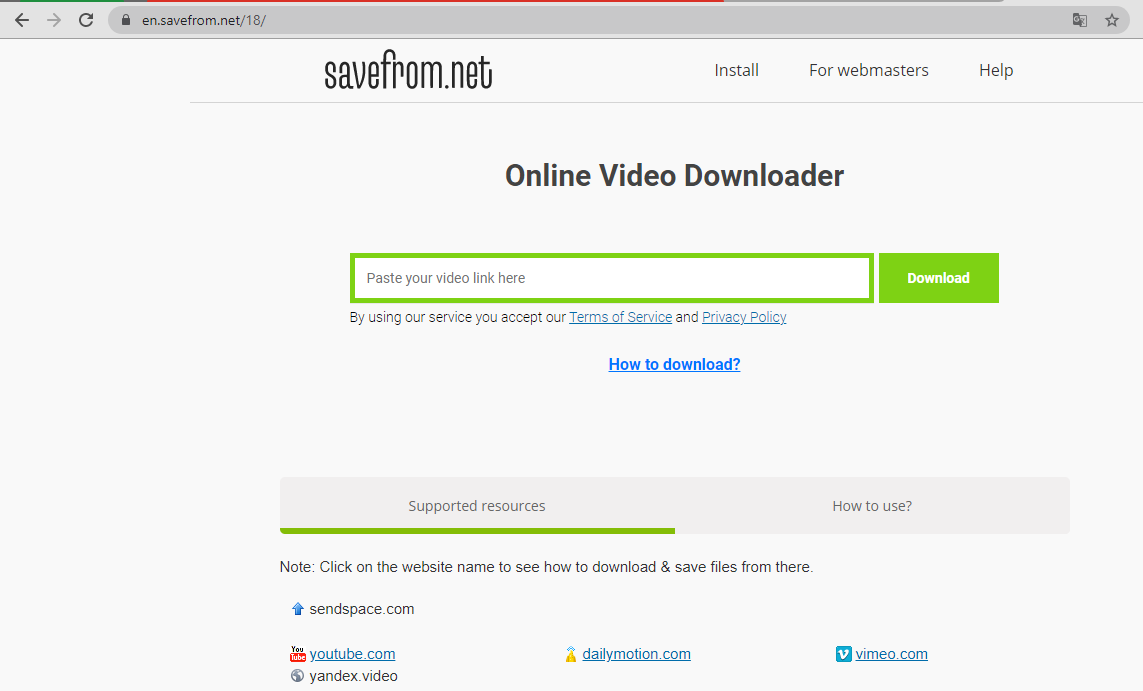Open the vimeo.com link
Image resolution: width=1143 pixels, height=691 pixels.
(892, 654)
